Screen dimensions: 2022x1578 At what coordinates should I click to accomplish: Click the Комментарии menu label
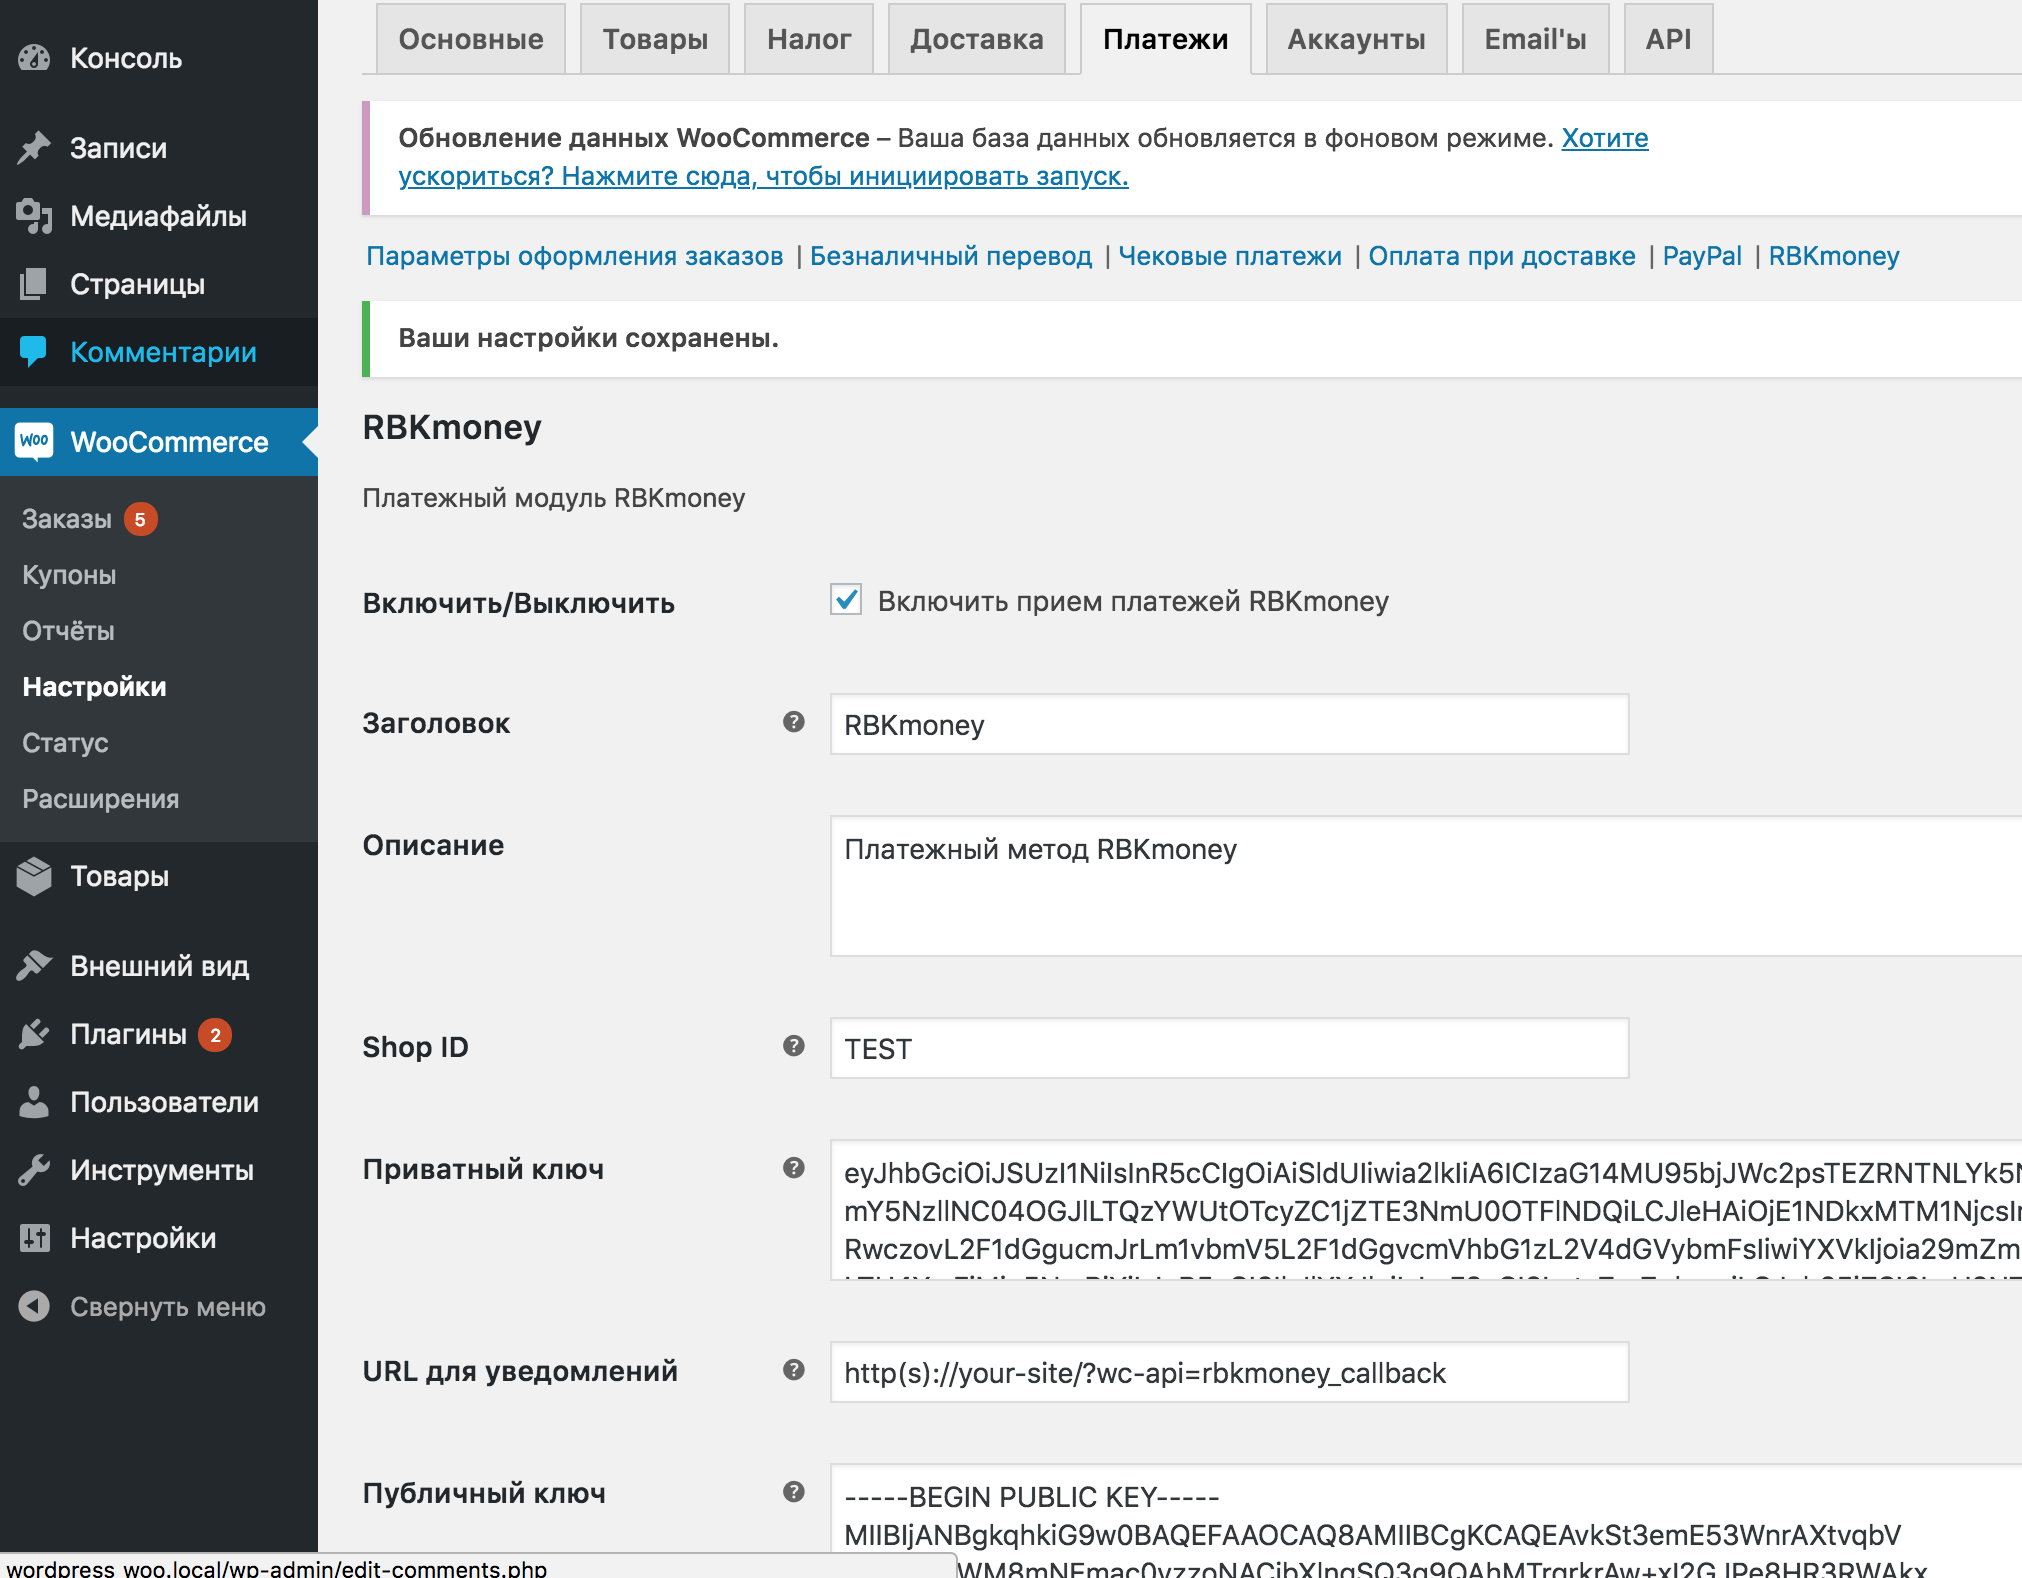point(163,353)
